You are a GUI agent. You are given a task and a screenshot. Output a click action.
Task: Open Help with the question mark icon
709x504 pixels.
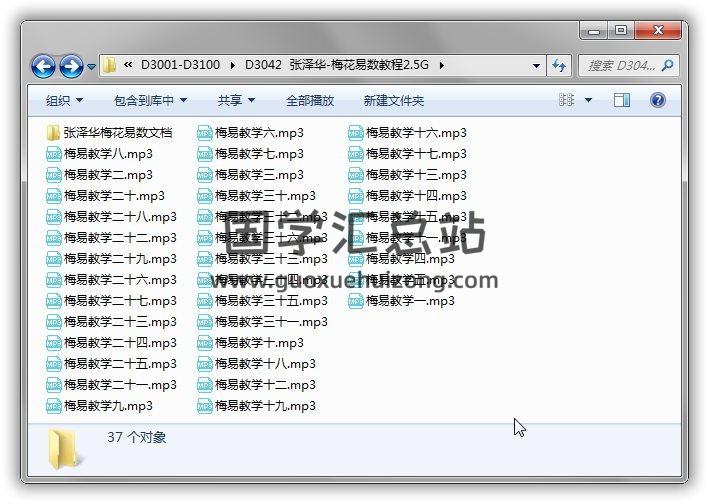click(x=657, y=100)
